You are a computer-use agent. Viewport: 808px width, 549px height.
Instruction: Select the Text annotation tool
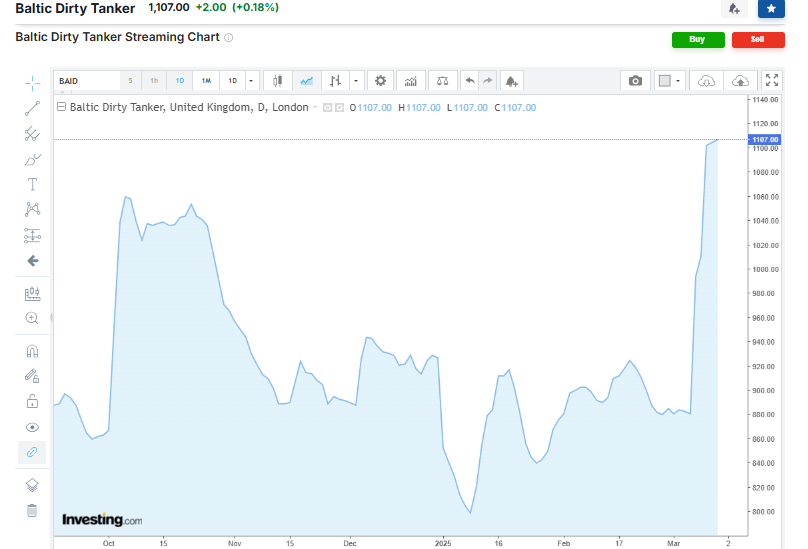32,184
